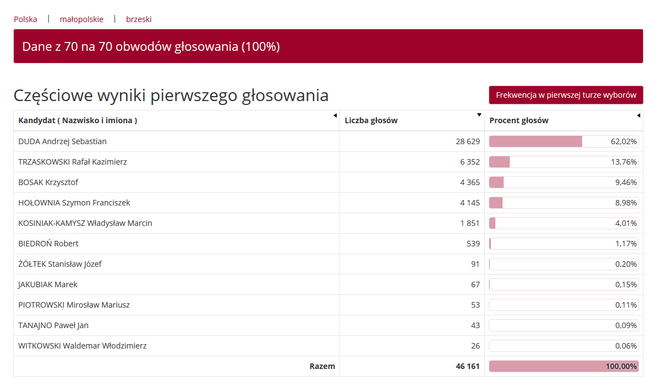The height and width of the screenshot is (385, 664).
Task: Click the 9,46% bar for Bosak
Action: [564, 182]
